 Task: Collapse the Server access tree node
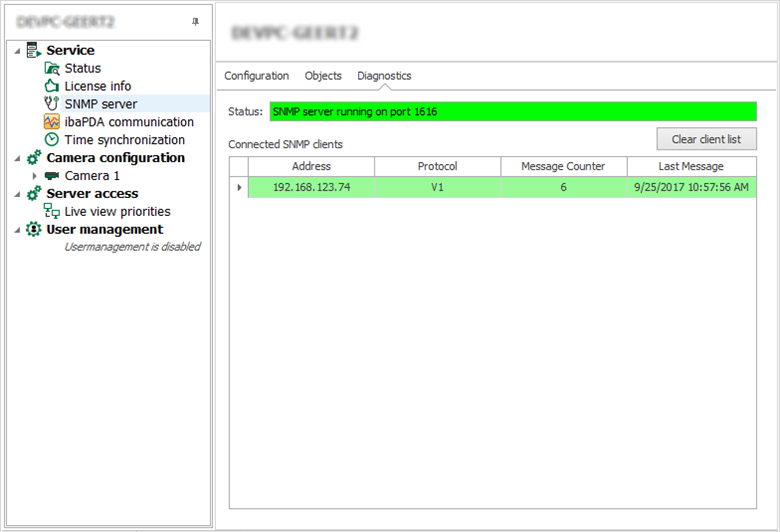(x=18, y=194)
